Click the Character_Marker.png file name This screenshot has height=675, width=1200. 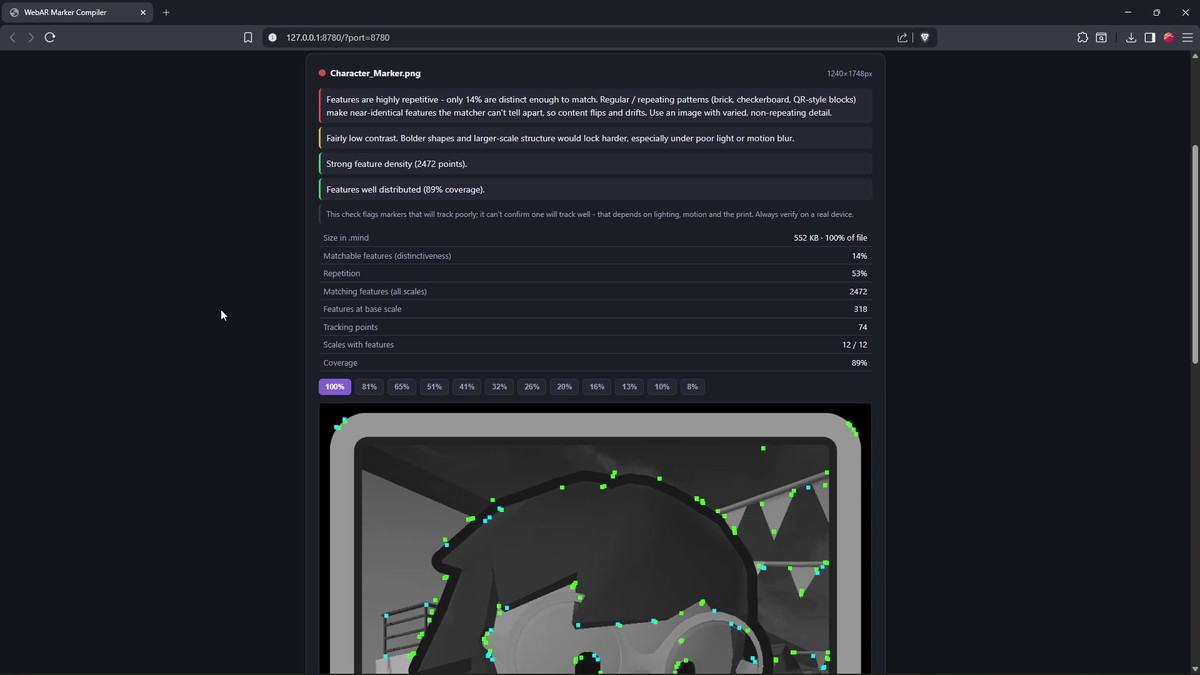[375, 73]
